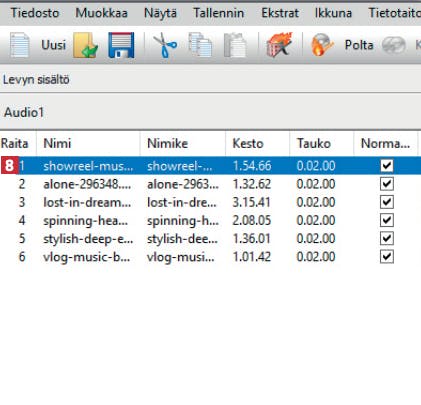
Task: Open compilation via folder arrow icon
Action: pyautogui.click(x=85, y=45)
